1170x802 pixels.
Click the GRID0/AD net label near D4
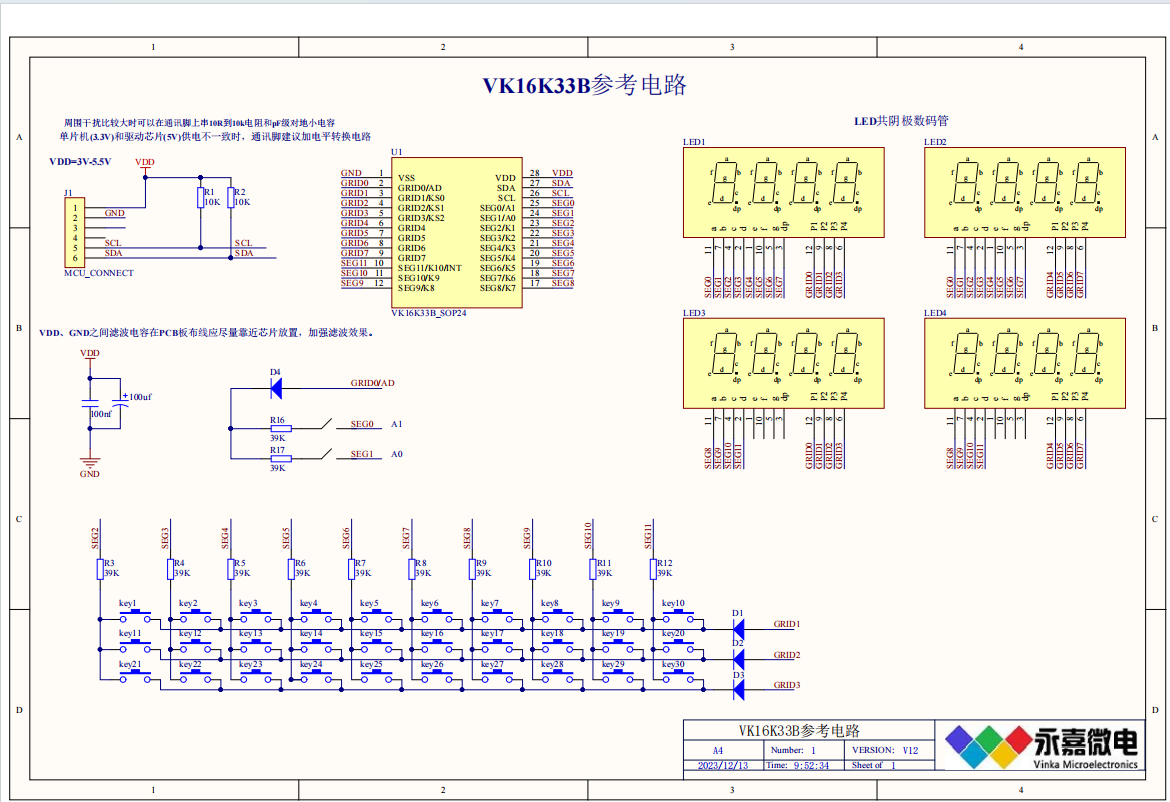click(372, 383)
